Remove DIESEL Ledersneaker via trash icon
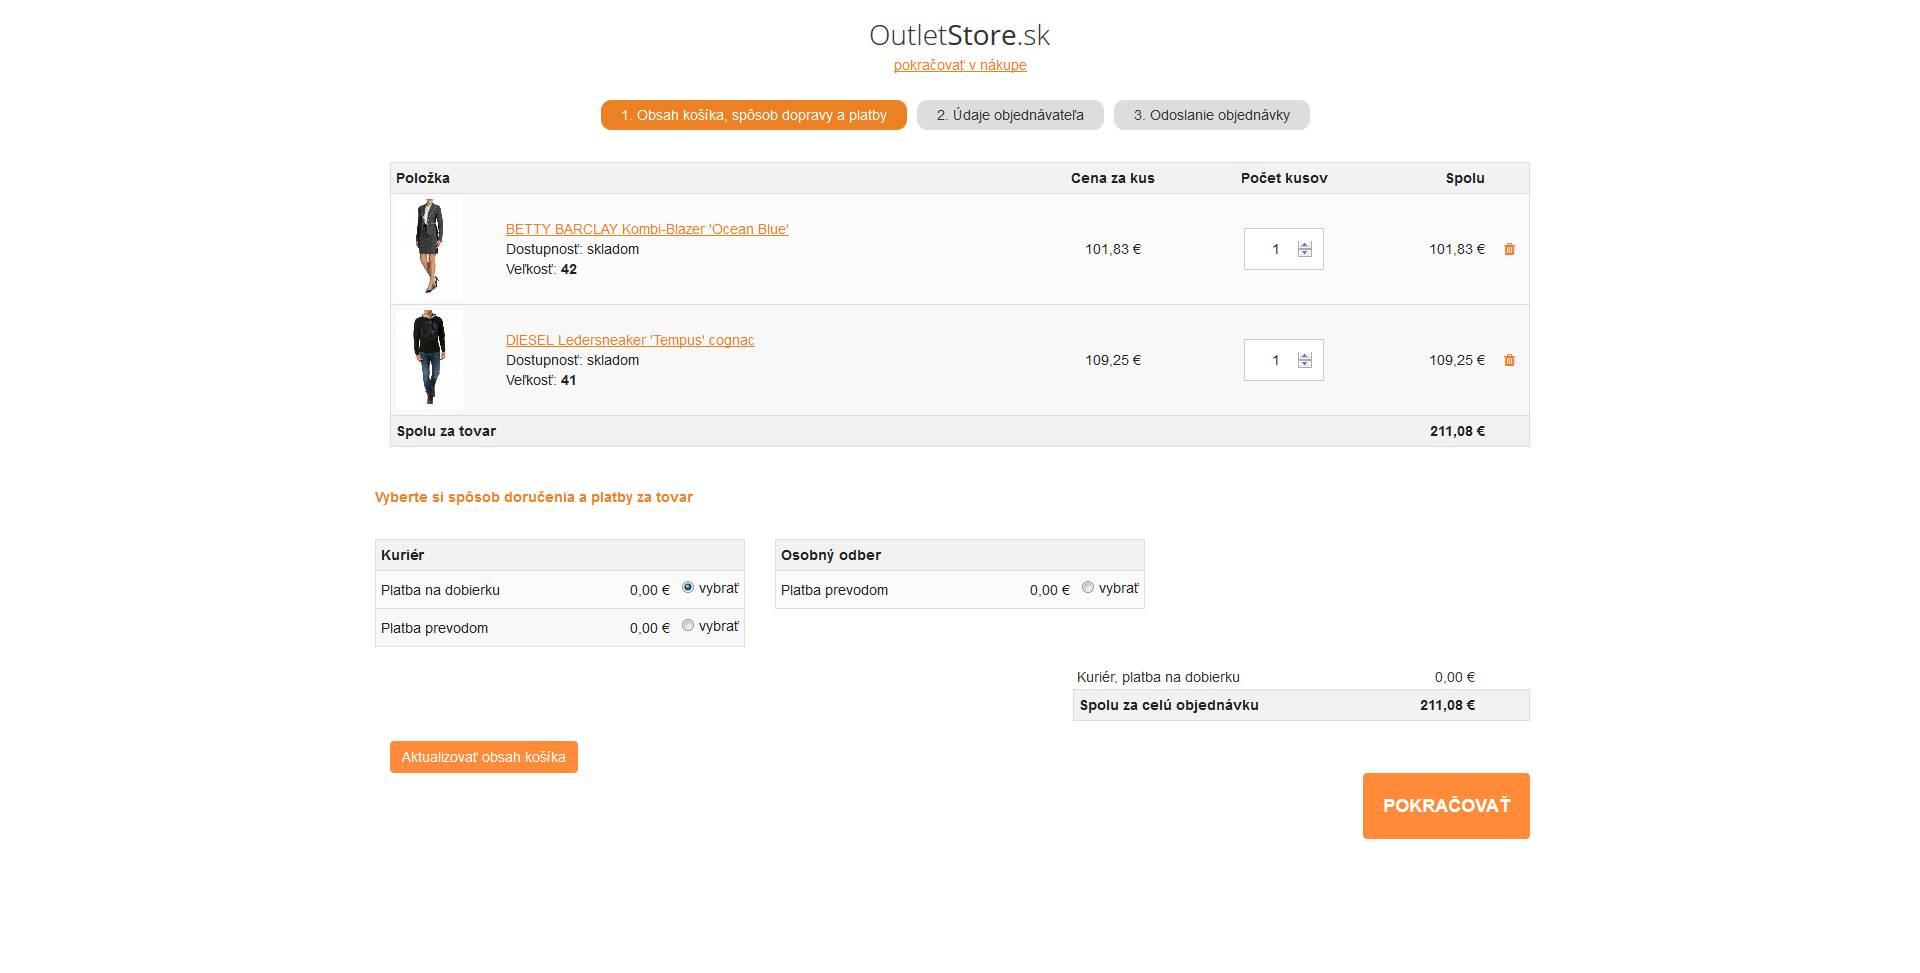 point(1509,360)
